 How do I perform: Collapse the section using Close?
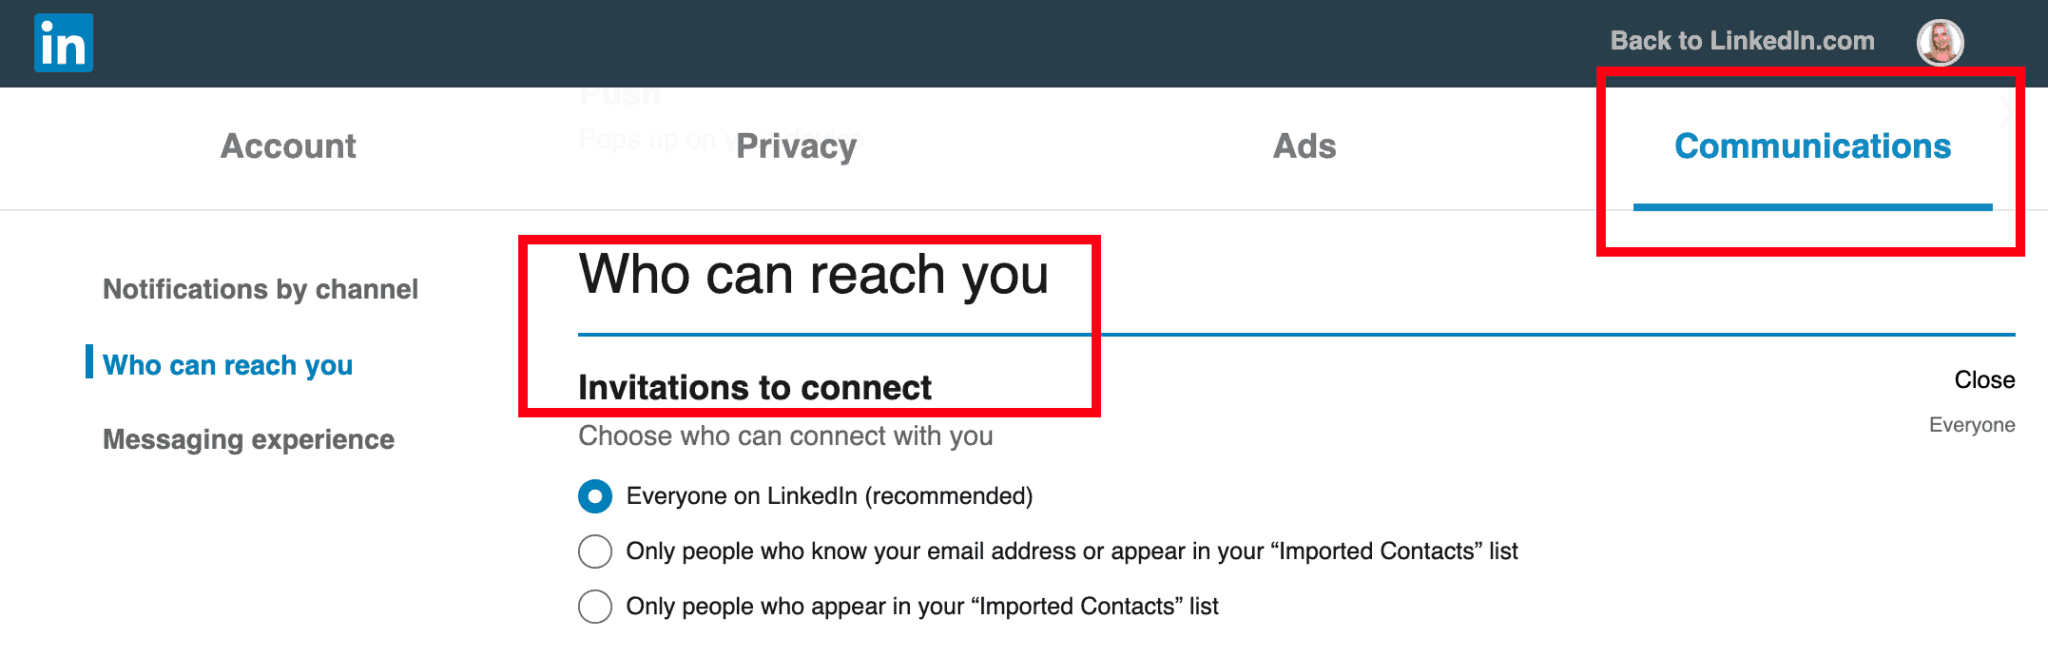[1985, 380]
